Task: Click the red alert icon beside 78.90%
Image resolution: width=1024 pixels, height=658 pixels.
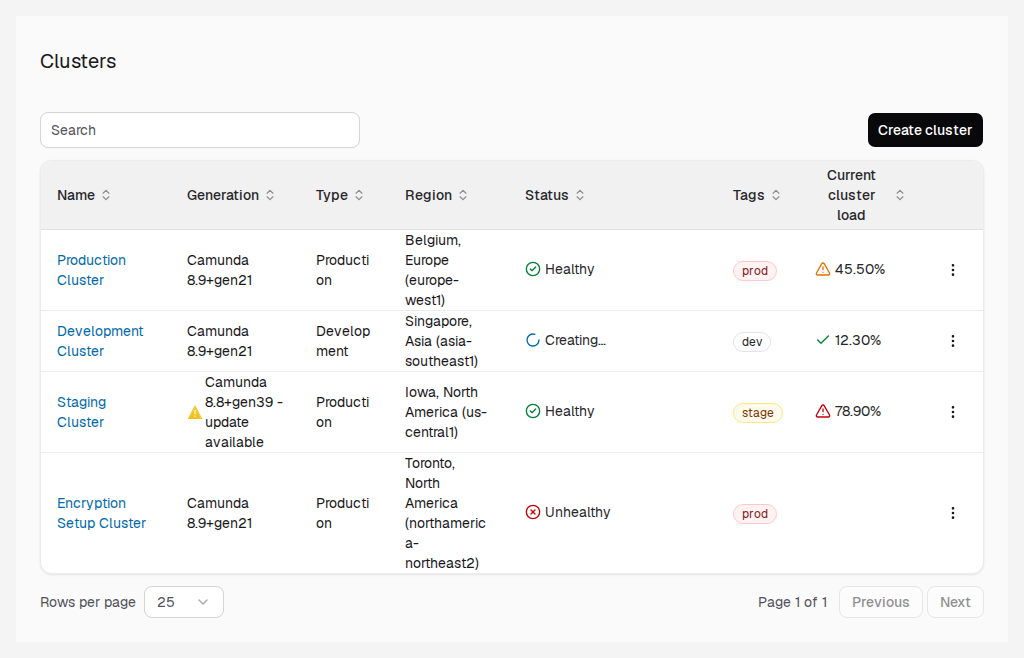Action: (823, 411)
